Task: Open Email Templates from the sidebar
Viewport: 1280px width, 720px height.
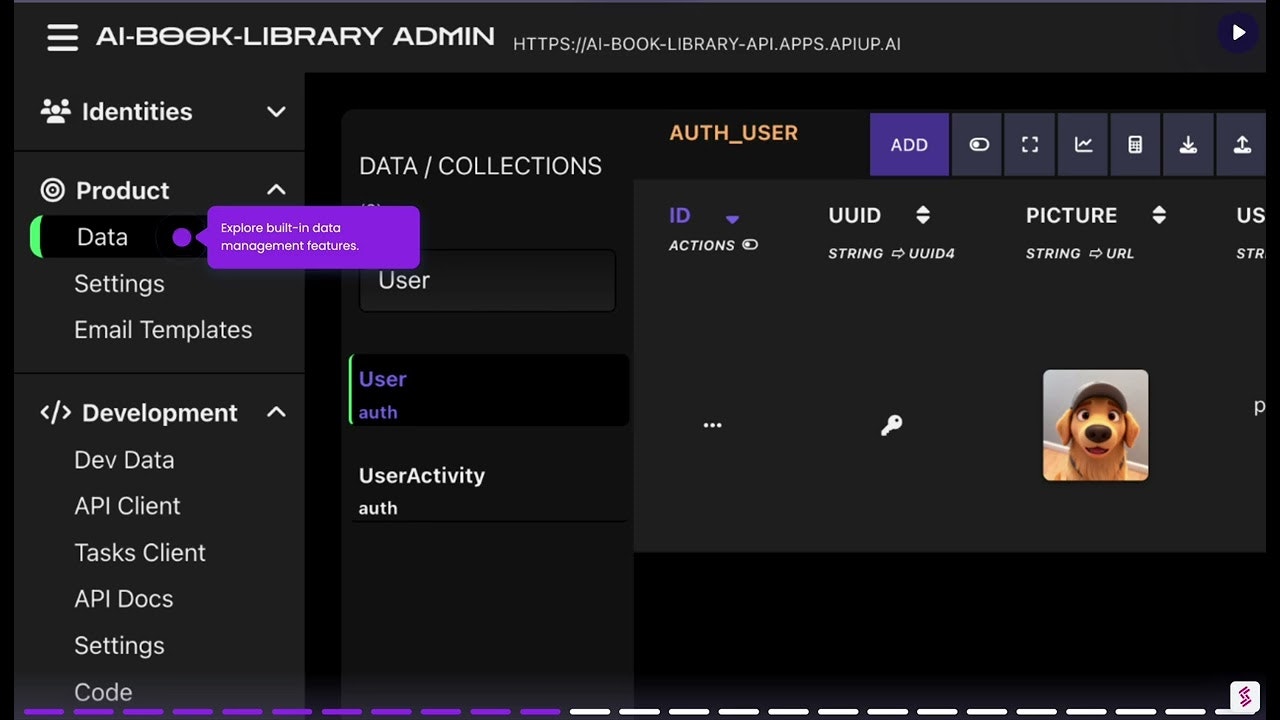Action: coord(162,329)
